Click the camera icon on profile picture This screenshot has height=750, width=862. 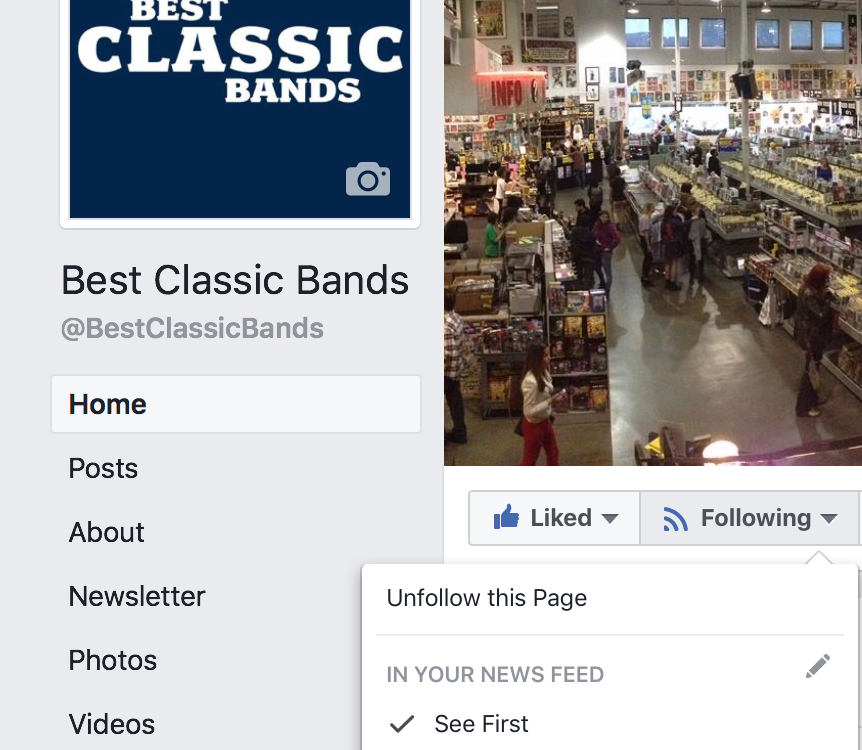pos(368,179)
